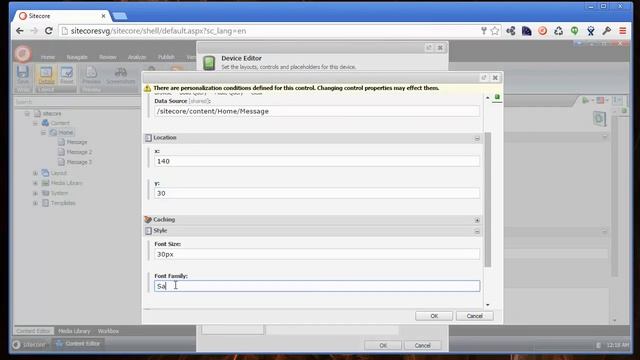
Task: Open the Chrome hamburger menu
Action: tap(622, 31)
